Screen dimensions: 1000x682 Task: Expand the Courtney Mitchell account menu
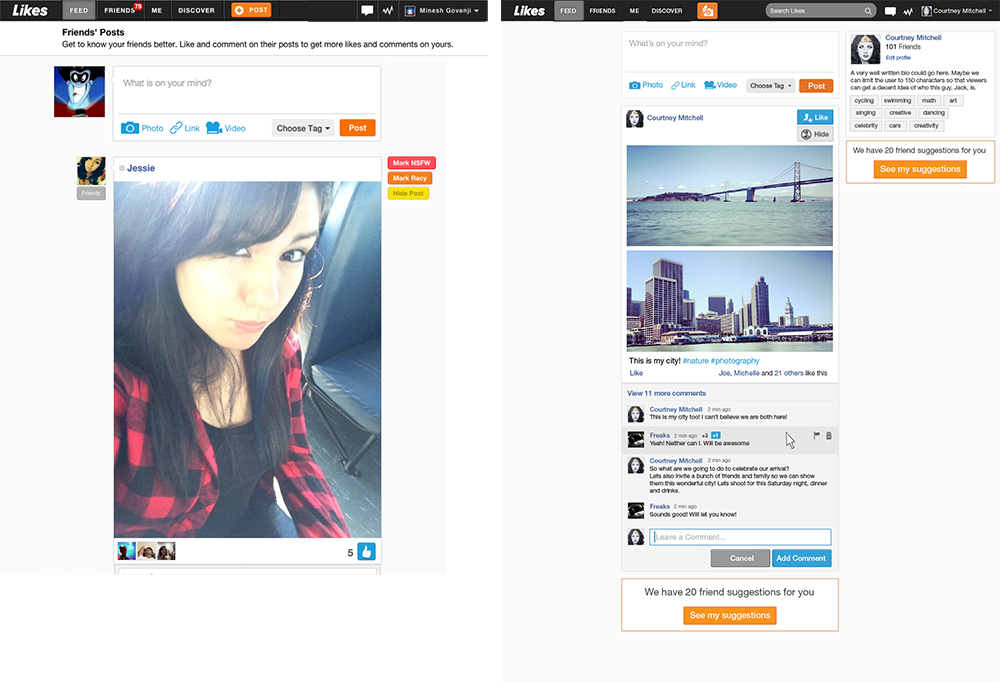(957, 11)
